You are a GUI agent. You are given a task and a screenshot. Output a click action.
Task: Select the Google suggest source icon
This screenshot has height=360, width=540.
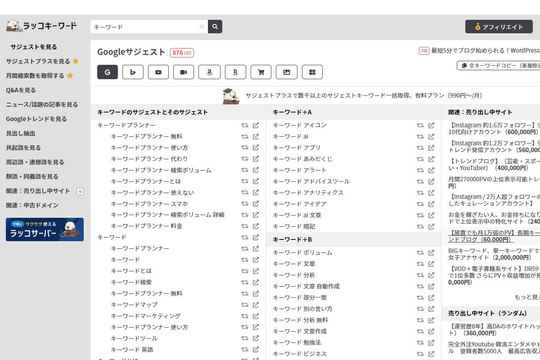tap(107, 72)
